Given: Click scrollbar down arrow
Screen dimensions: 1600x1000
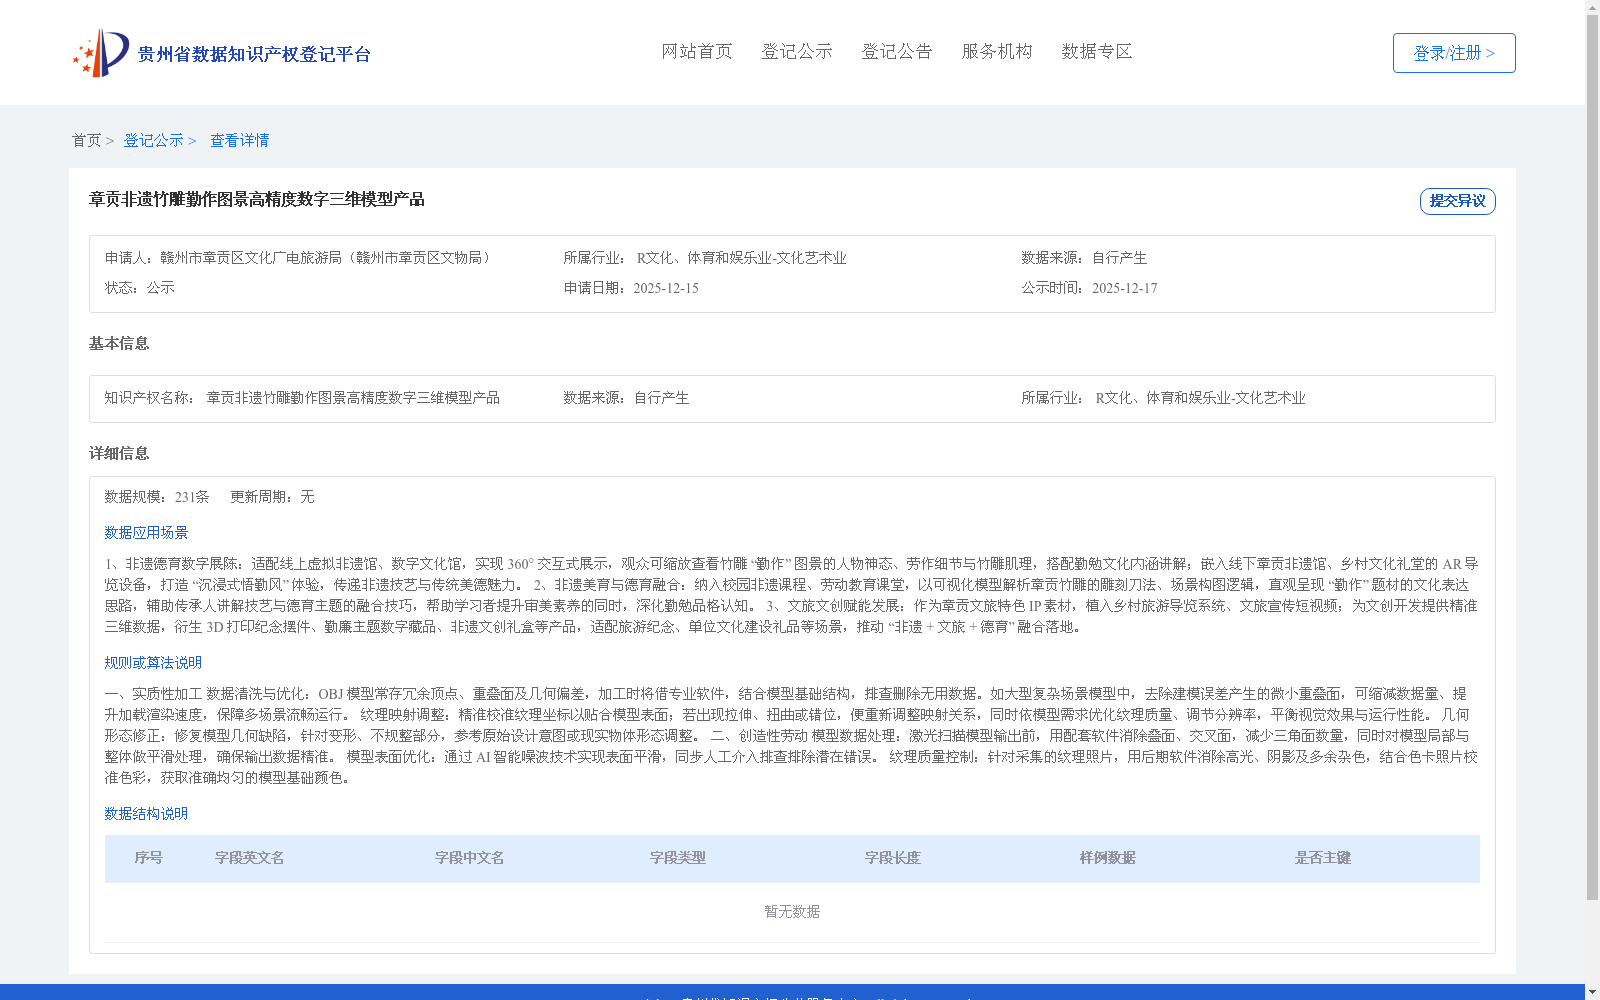Looking at the screenshot, I should point(1592,992).
